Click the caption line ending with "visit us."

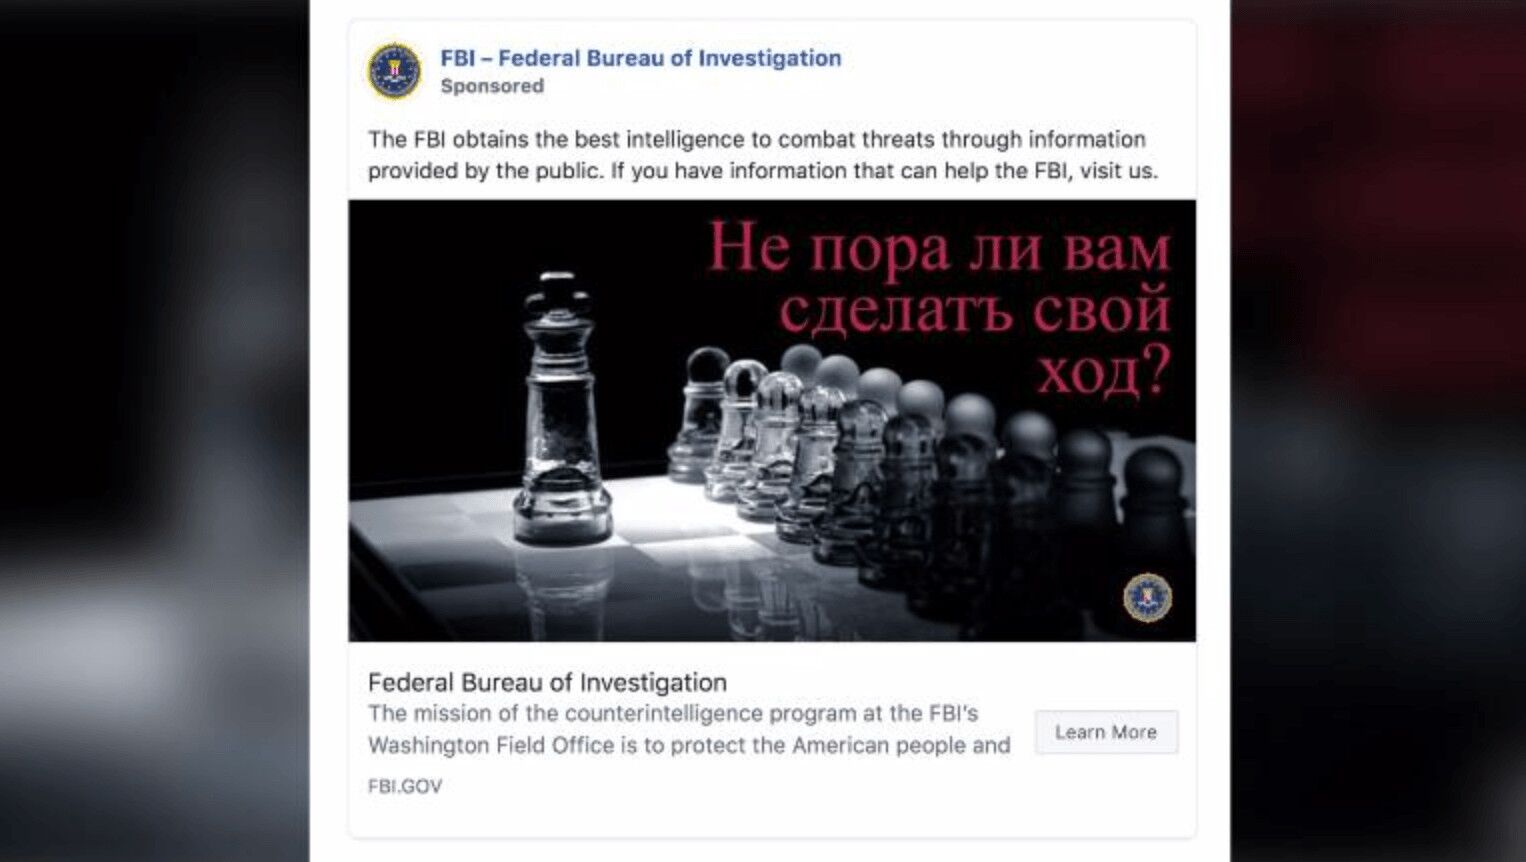click(x=762, y=171)
